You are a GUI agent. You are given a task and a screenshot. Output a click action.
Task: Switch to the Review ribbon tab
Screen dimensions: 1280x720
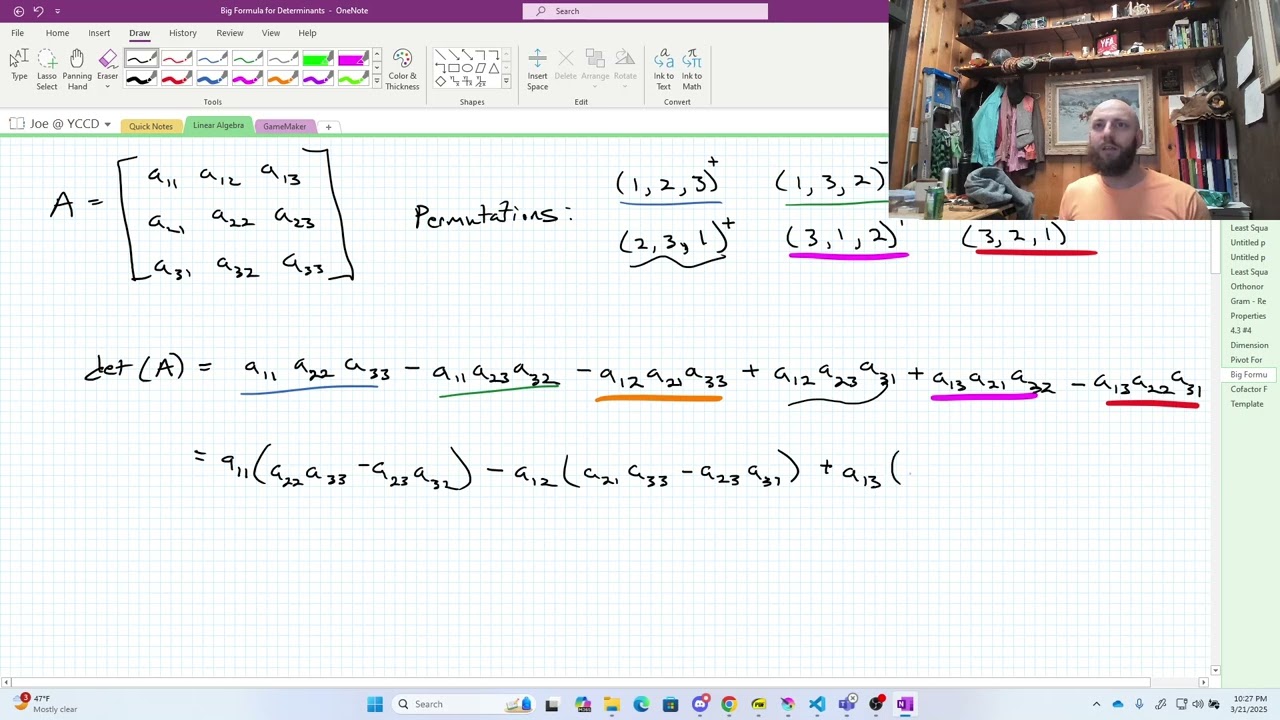(230, 33)
